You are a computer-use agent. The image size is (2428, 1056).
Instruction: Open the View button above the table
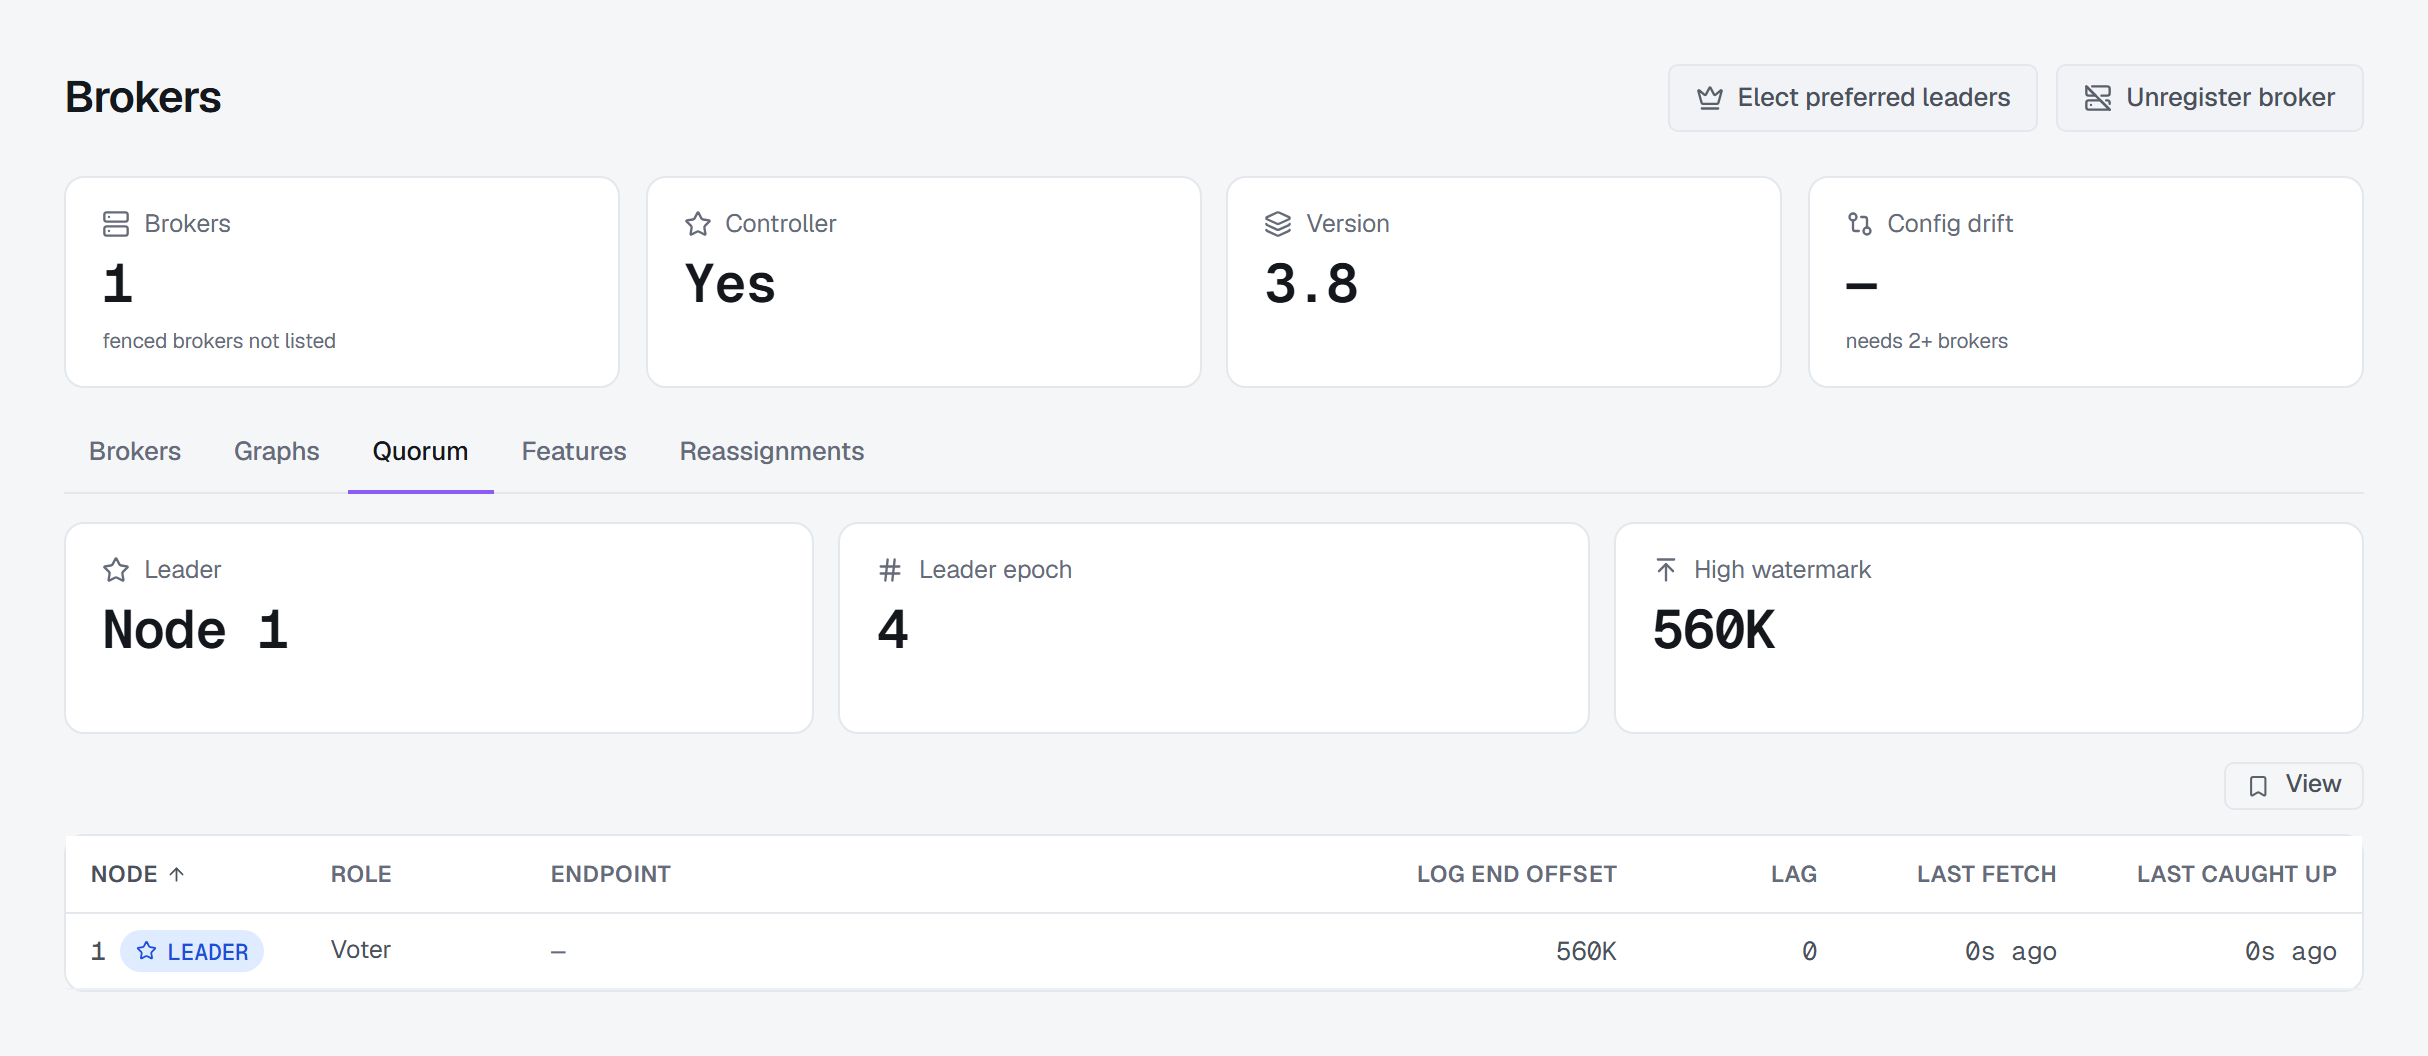point(2294,786)
